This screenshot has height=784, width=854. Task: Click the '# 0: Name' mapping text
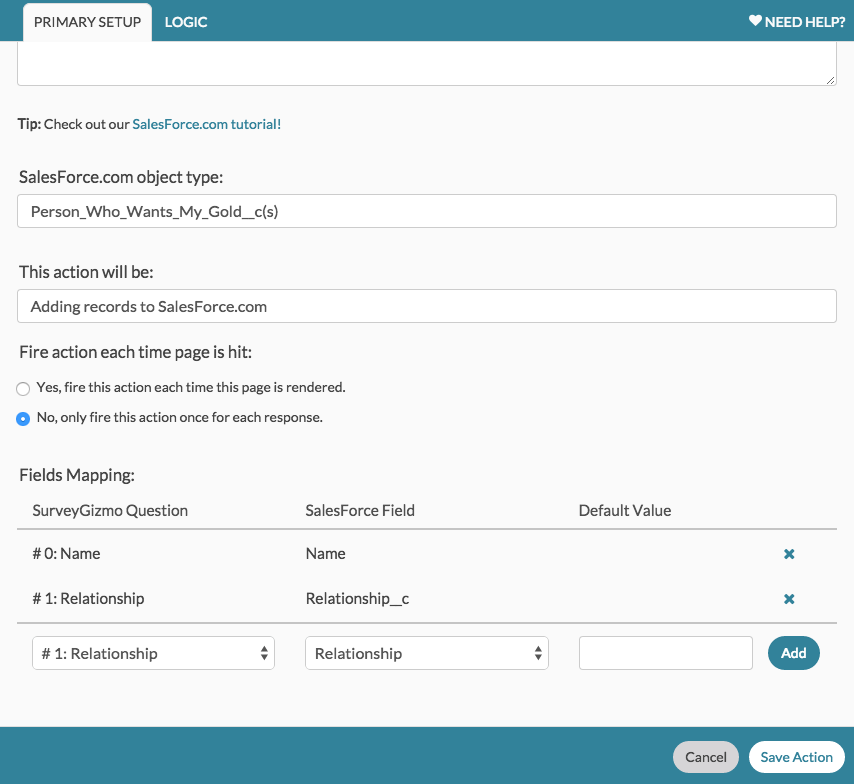66,554
